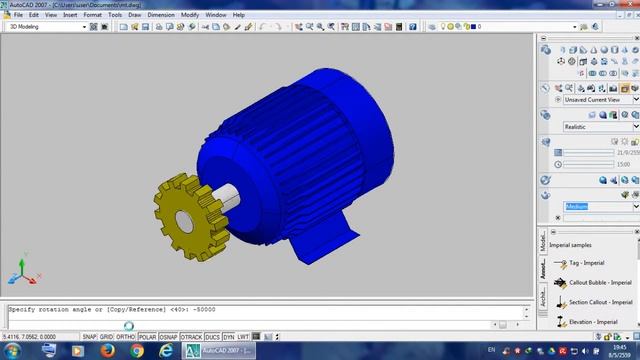Click the Pan realtime toolbar icon

click(x=299, y=27)
